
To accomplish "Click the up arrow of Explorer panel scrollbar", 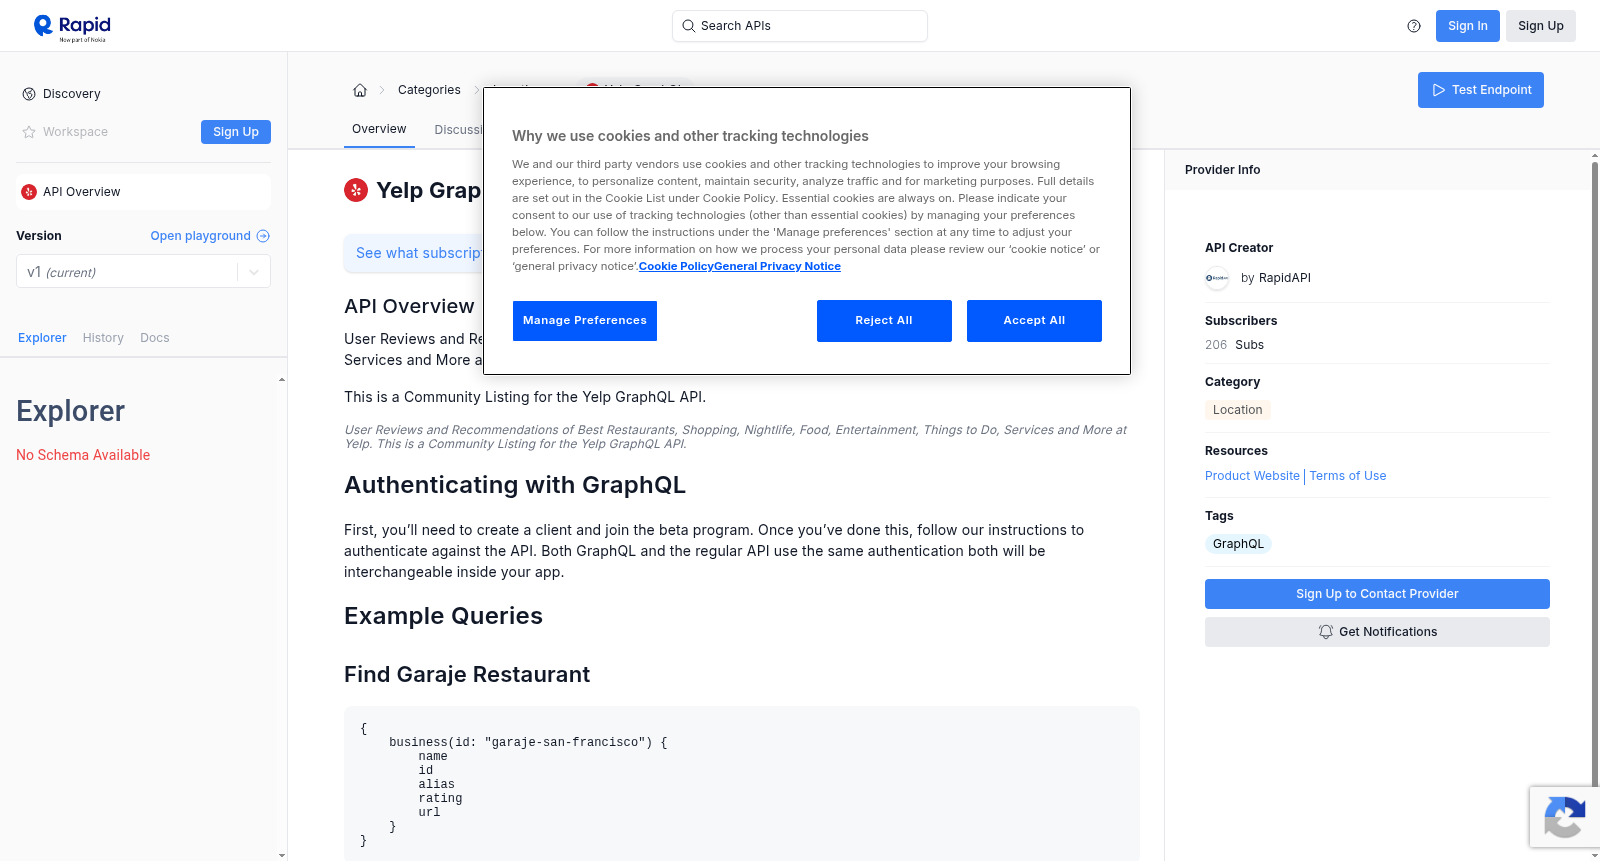I will (282, 380).
